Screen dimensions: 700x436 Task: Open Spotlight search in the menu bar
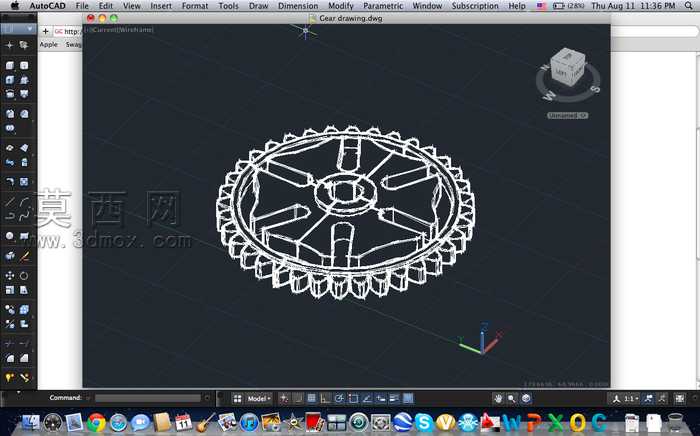click(x=689, y=6)
